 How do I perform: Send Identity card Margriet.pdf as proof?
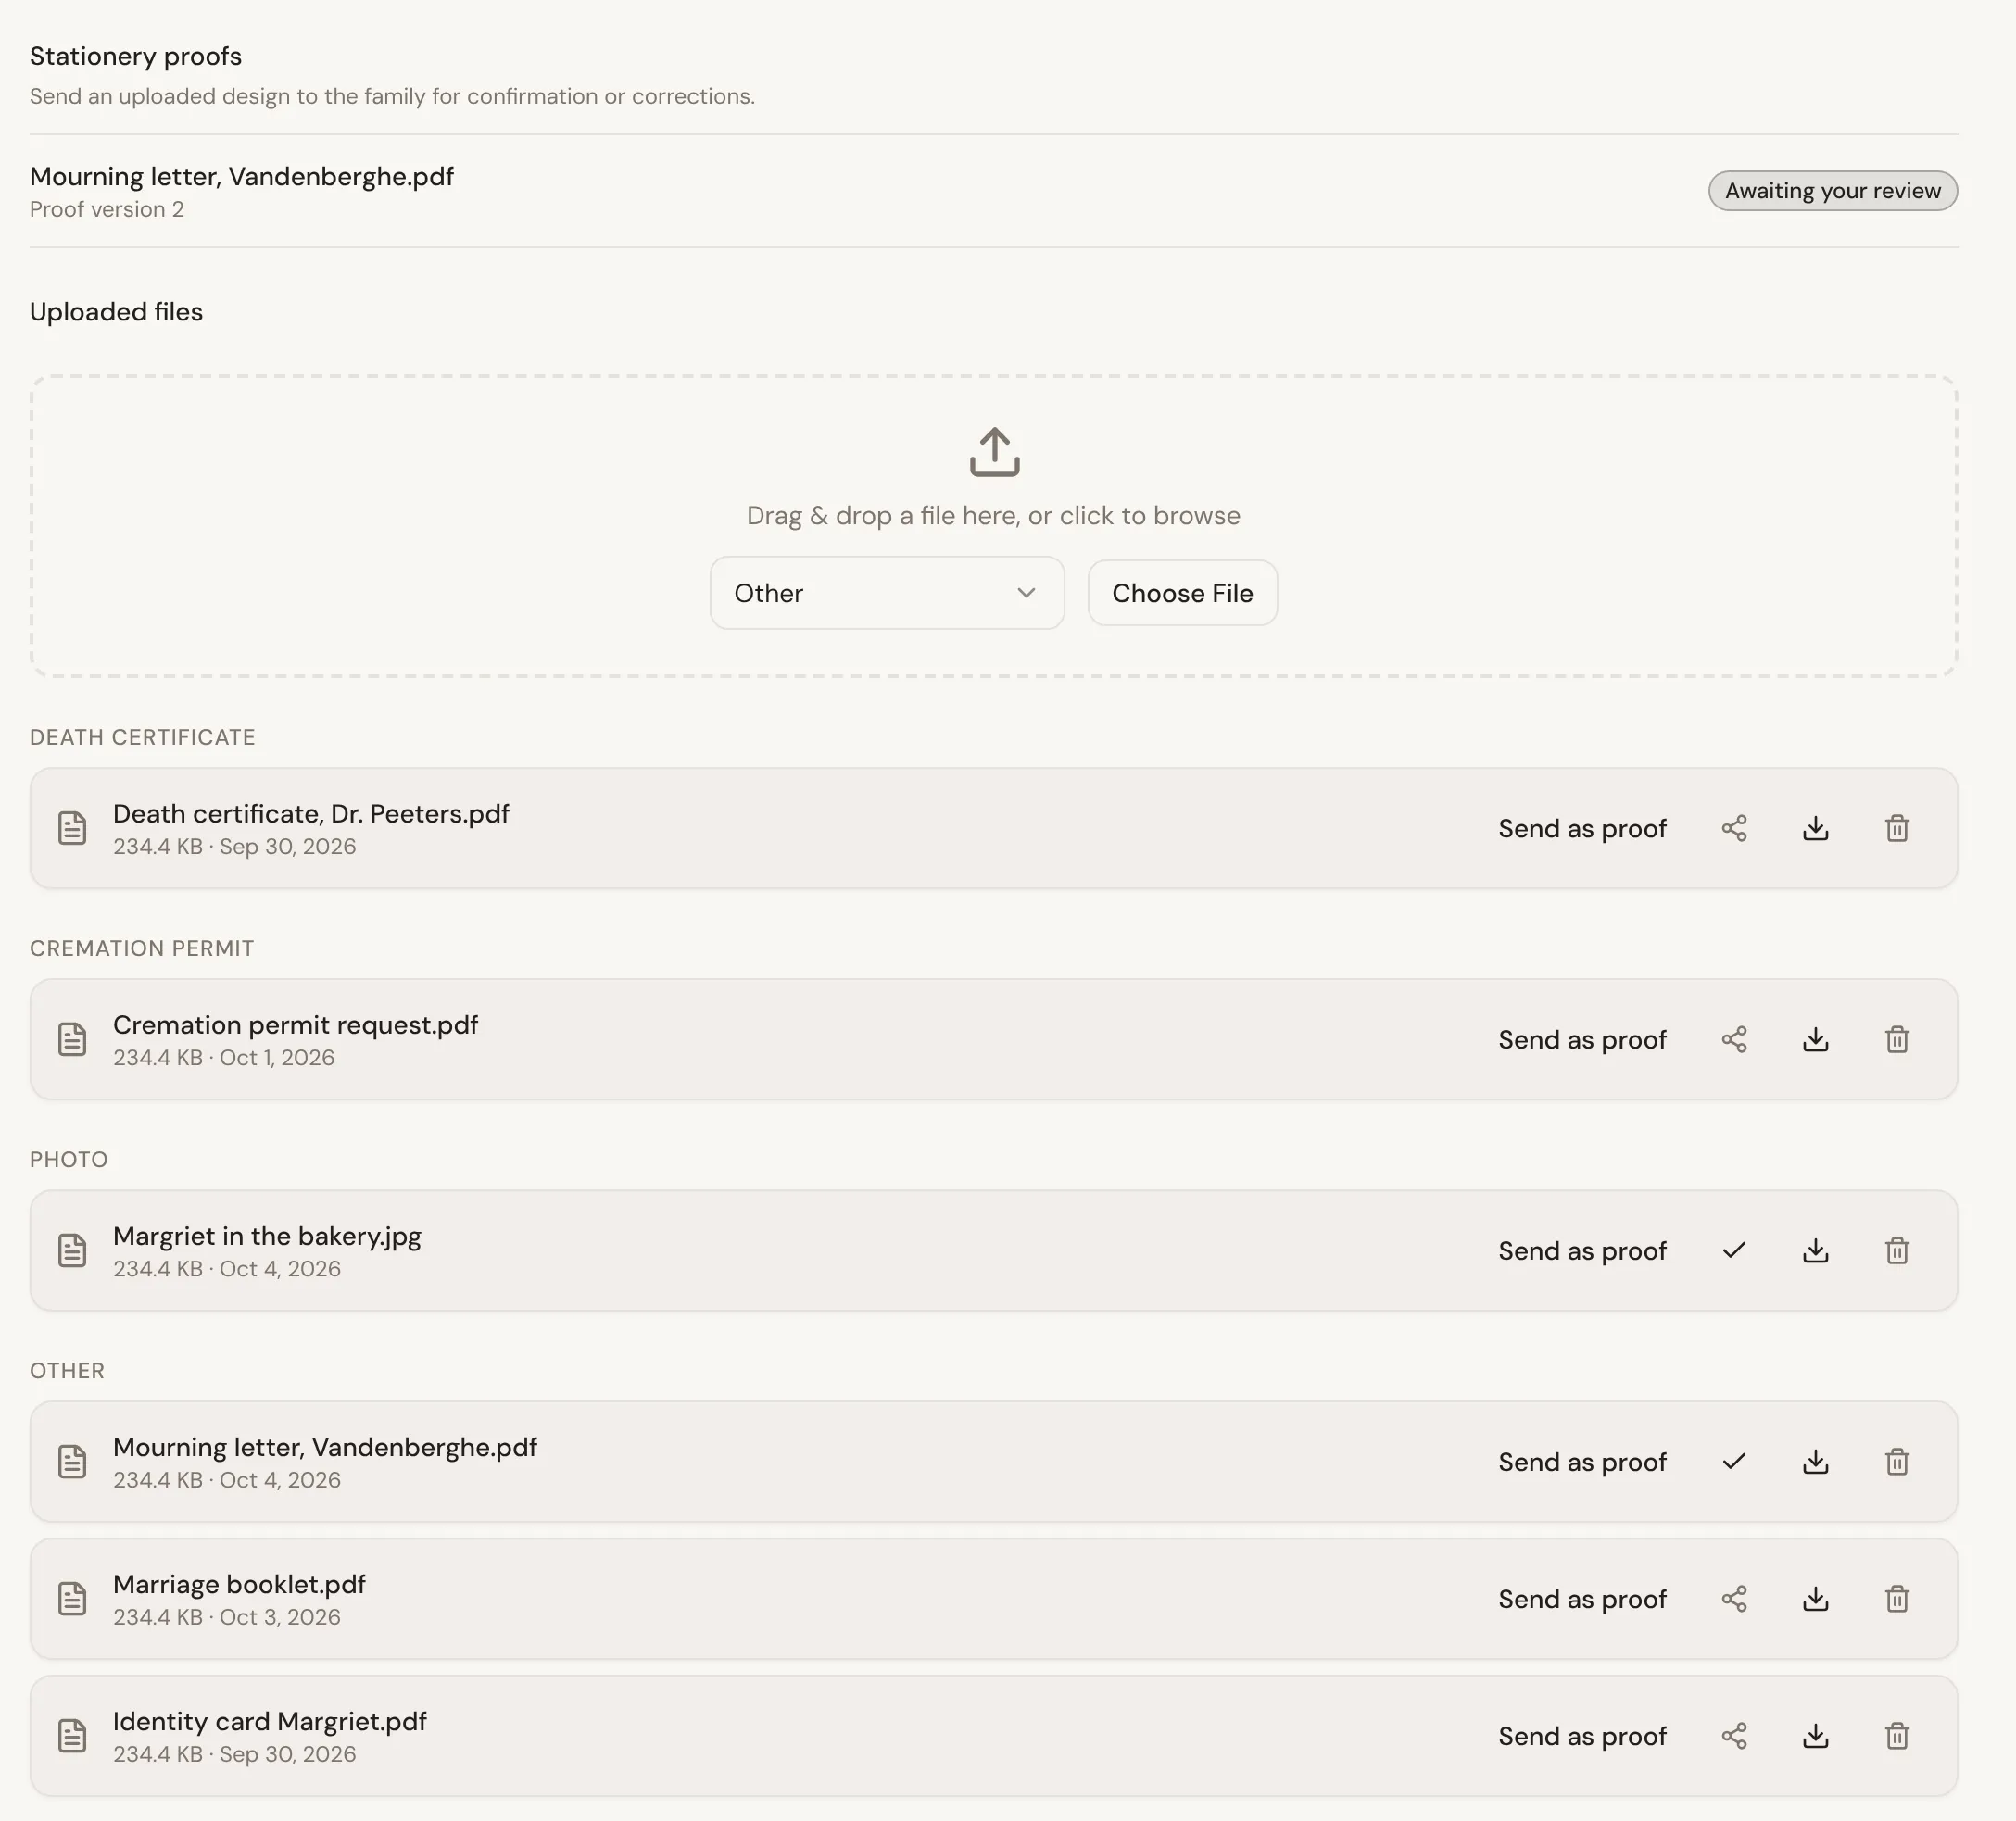coord(1582,1735)
